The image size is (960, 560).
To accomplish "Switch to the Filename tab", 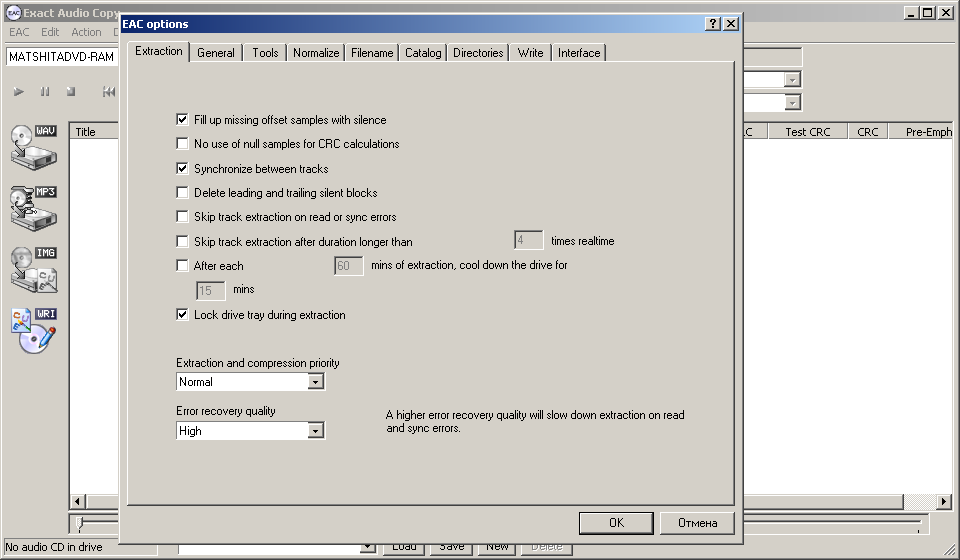I will coord(372,53).
